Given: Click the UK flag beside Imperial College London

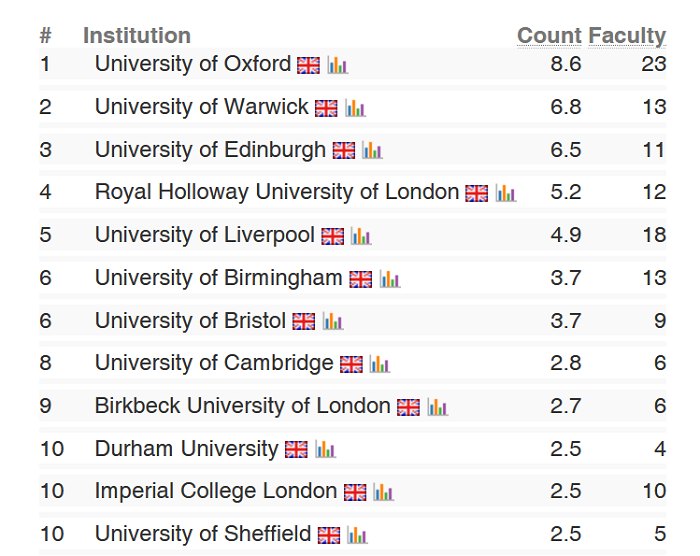Looking at the screenshot, I should (x=355, y=493).
